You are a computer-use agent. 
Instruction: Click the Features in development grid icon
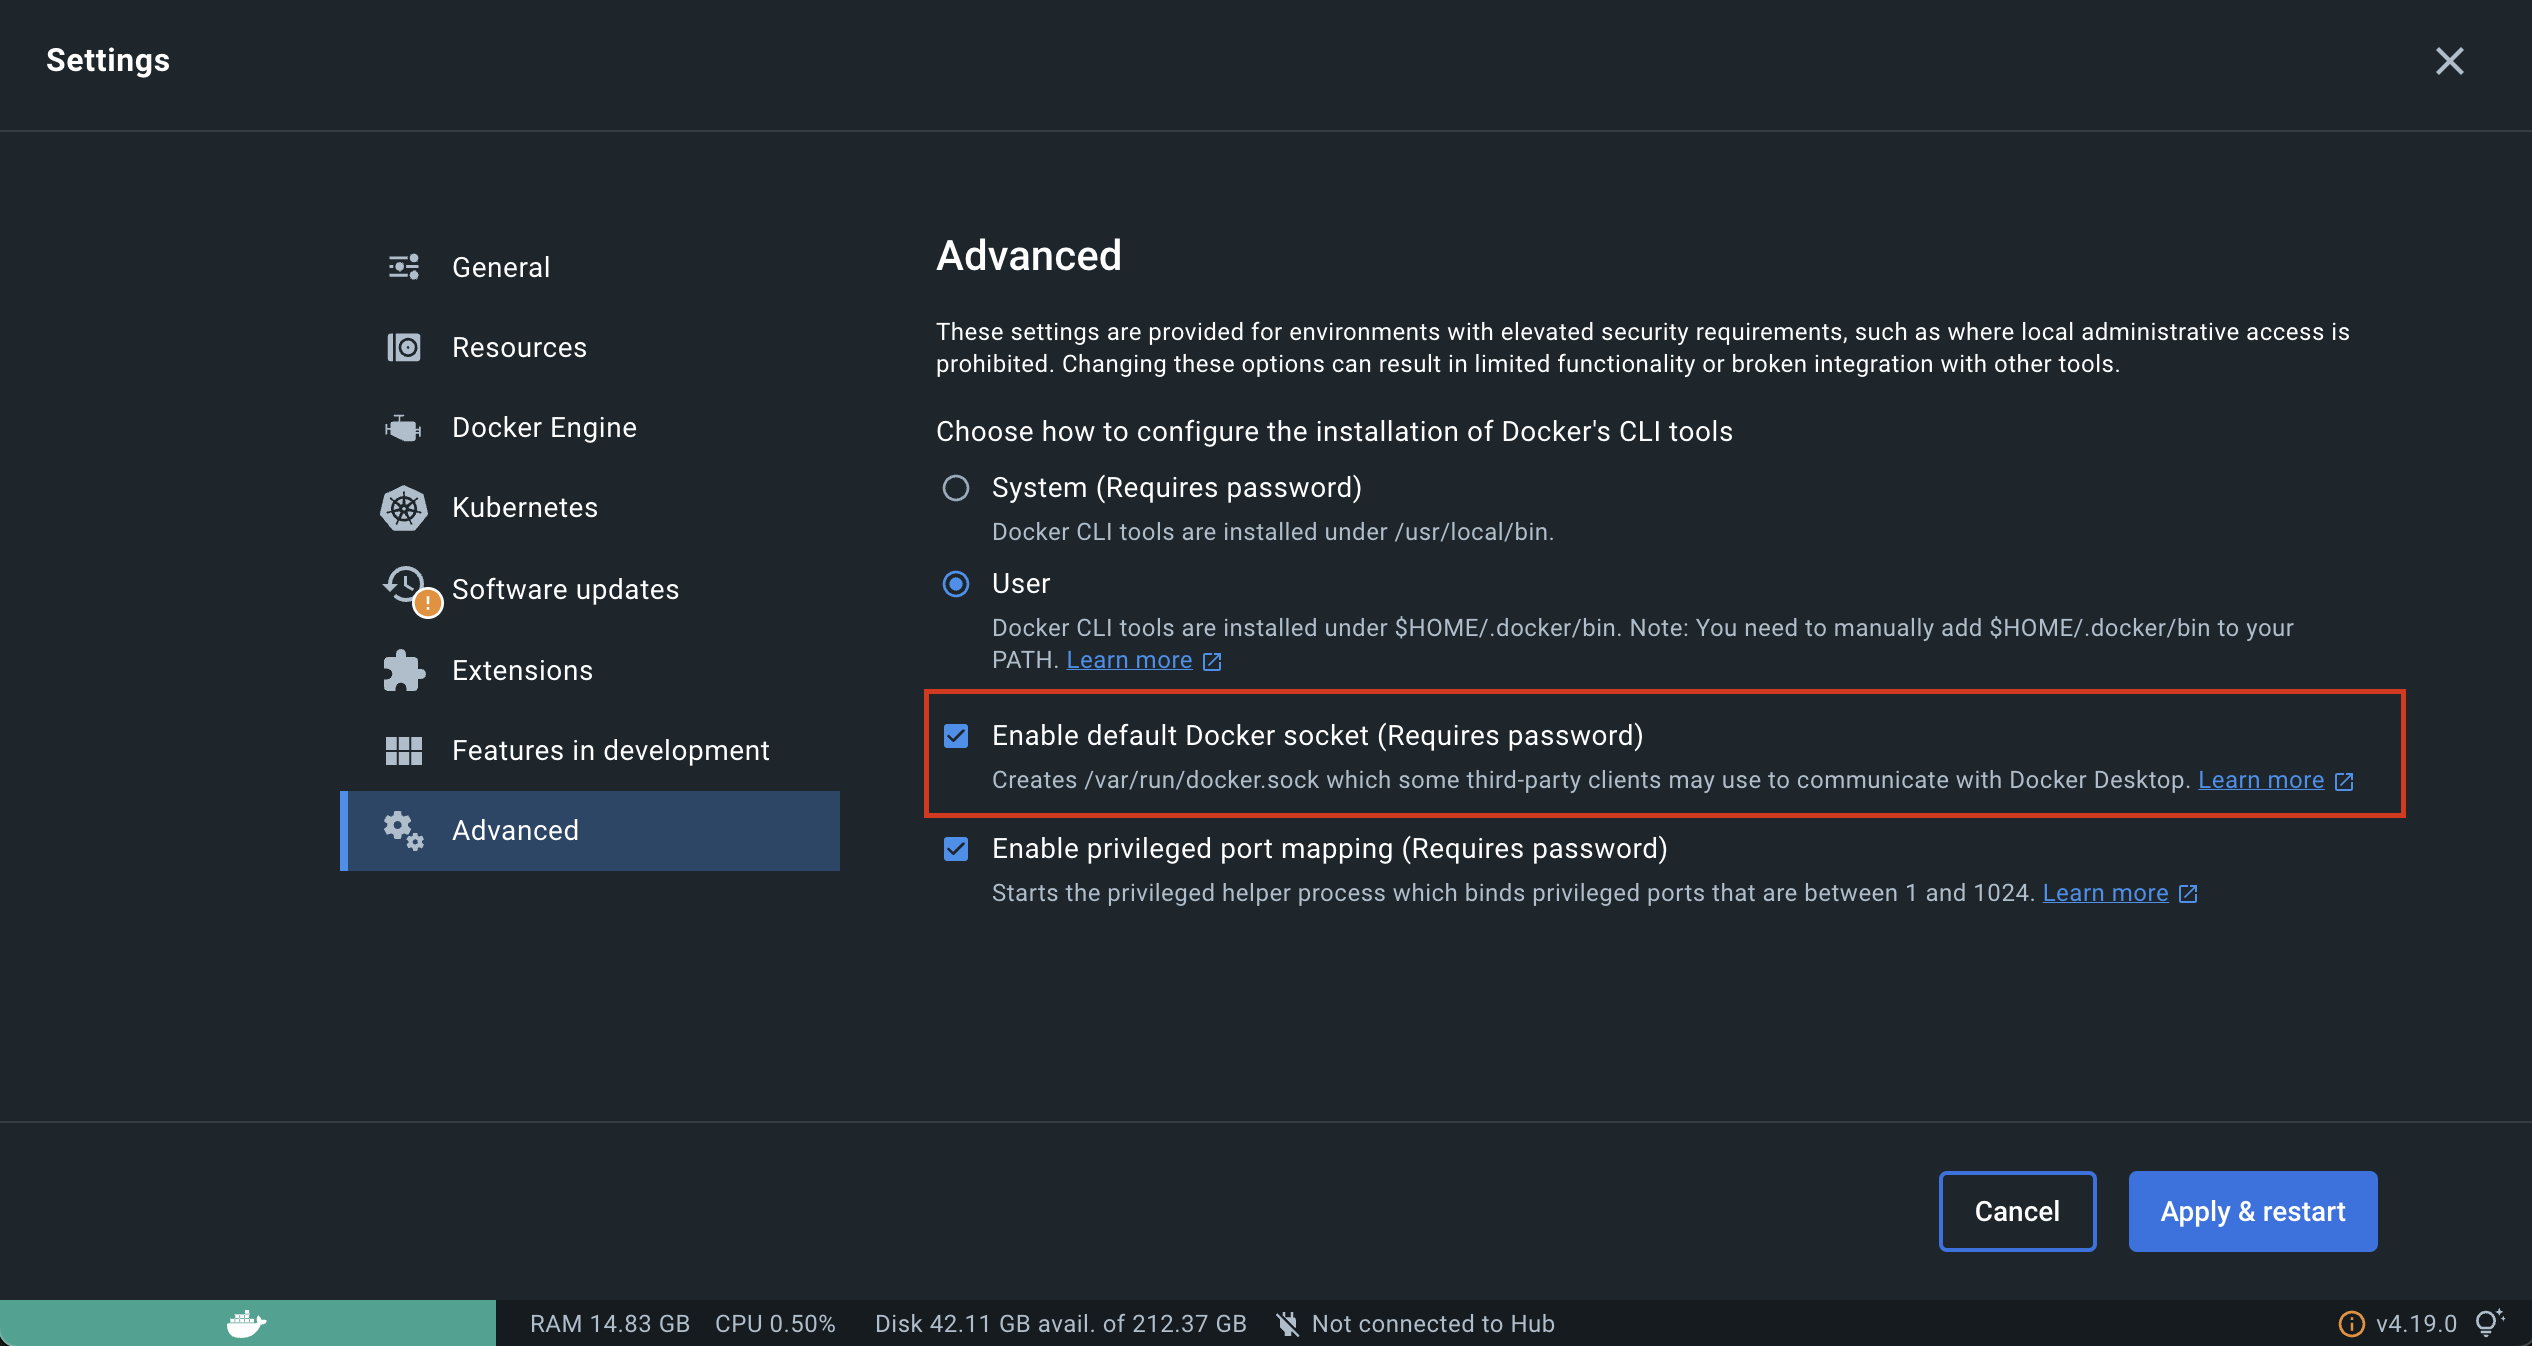pos(404,751)
